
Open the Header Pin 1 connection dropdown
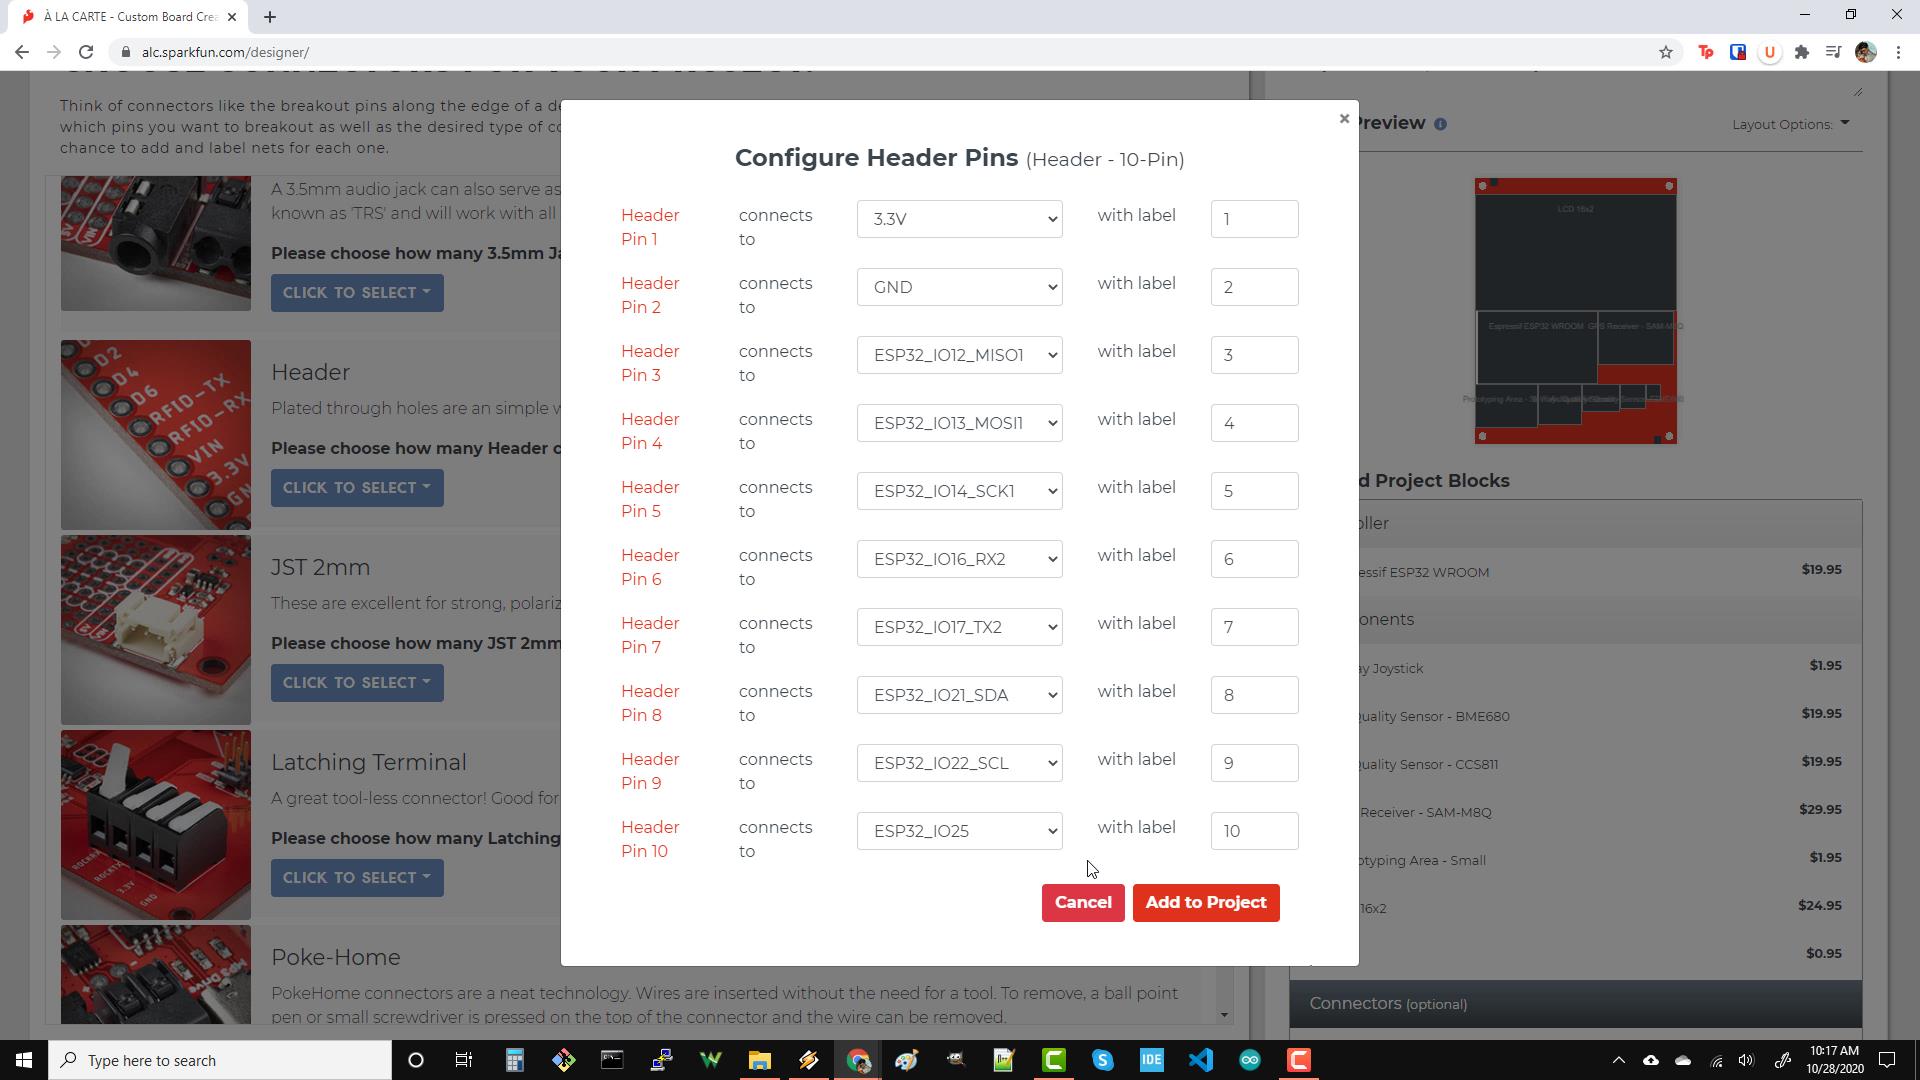pos(959,219)
